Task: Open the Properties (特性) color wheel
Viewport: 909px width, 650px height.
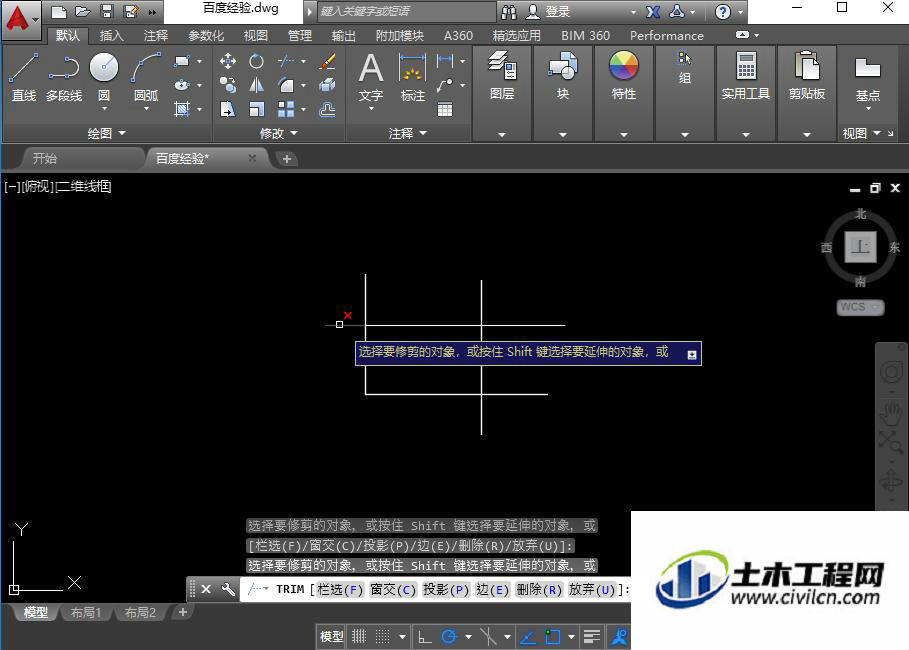Action: [623, 66]
